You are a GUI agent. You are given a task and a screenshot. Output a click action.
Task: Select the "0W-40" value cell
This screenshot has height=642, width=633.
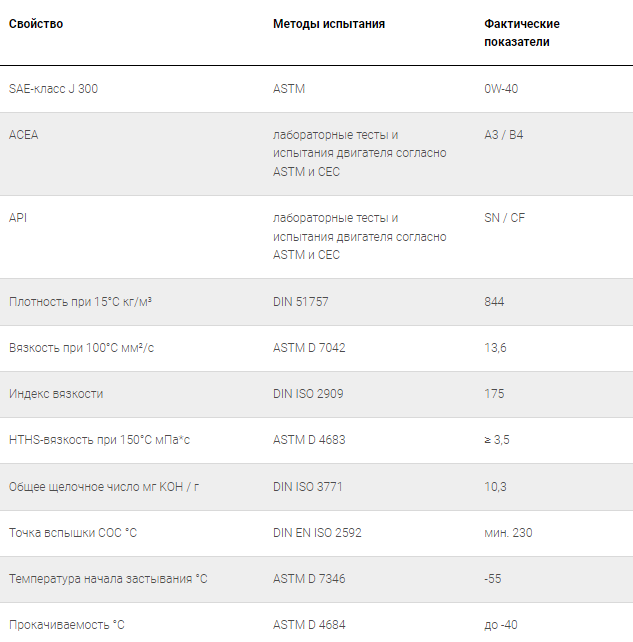point(501,89)
